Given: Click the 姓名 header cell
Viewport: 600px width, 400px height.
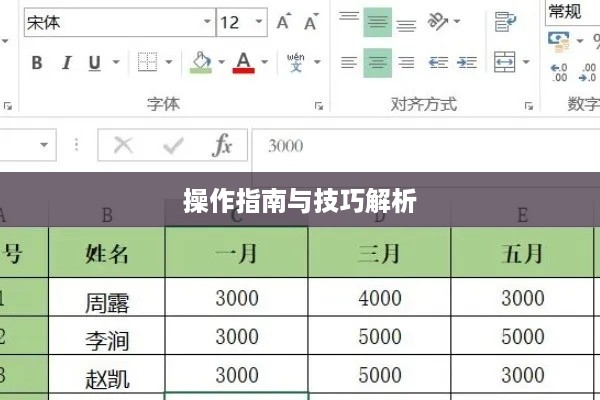Looking at the screenshot, I should (107, 253).
